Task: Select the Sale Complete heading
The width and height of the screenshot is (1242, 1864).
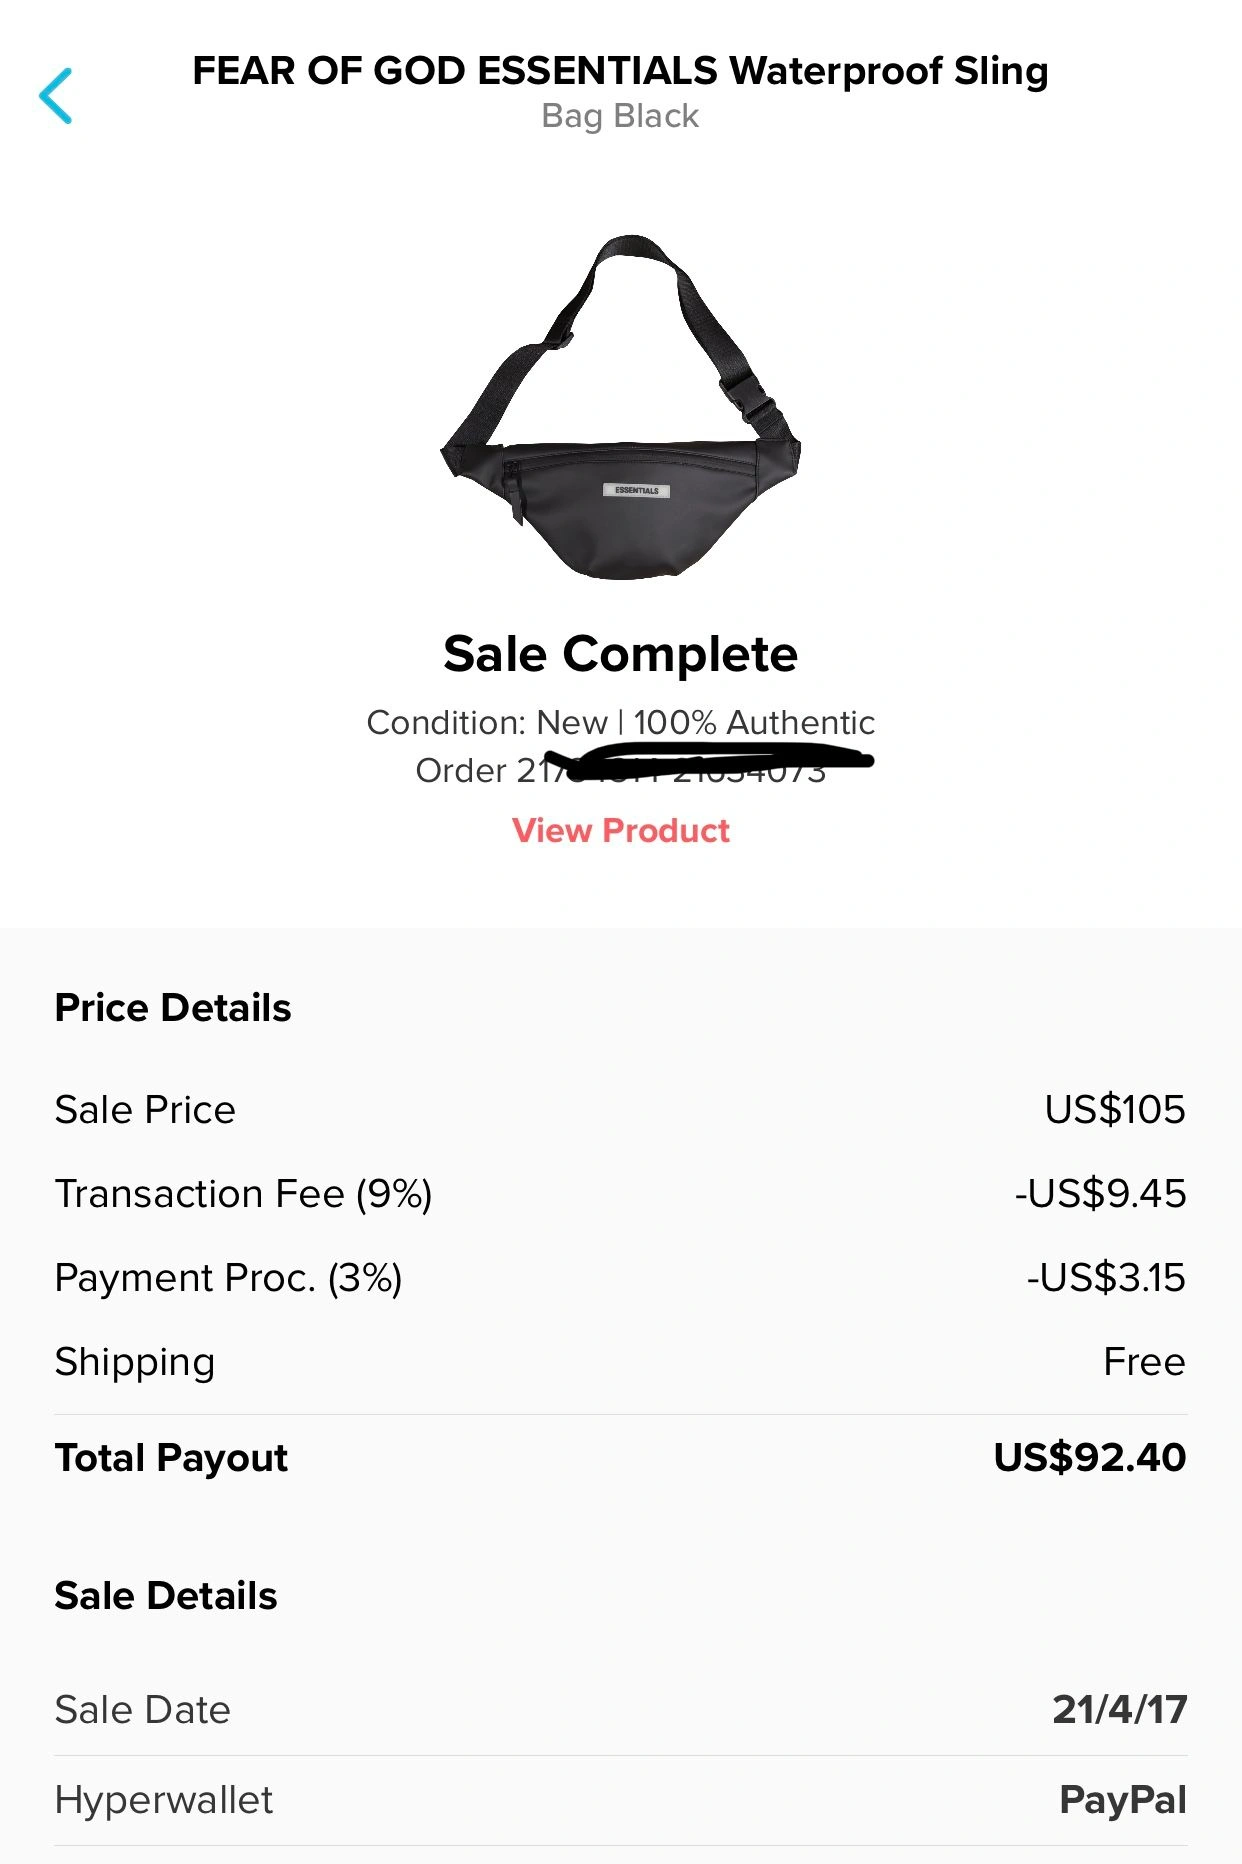Action: [x=621, y=654]
